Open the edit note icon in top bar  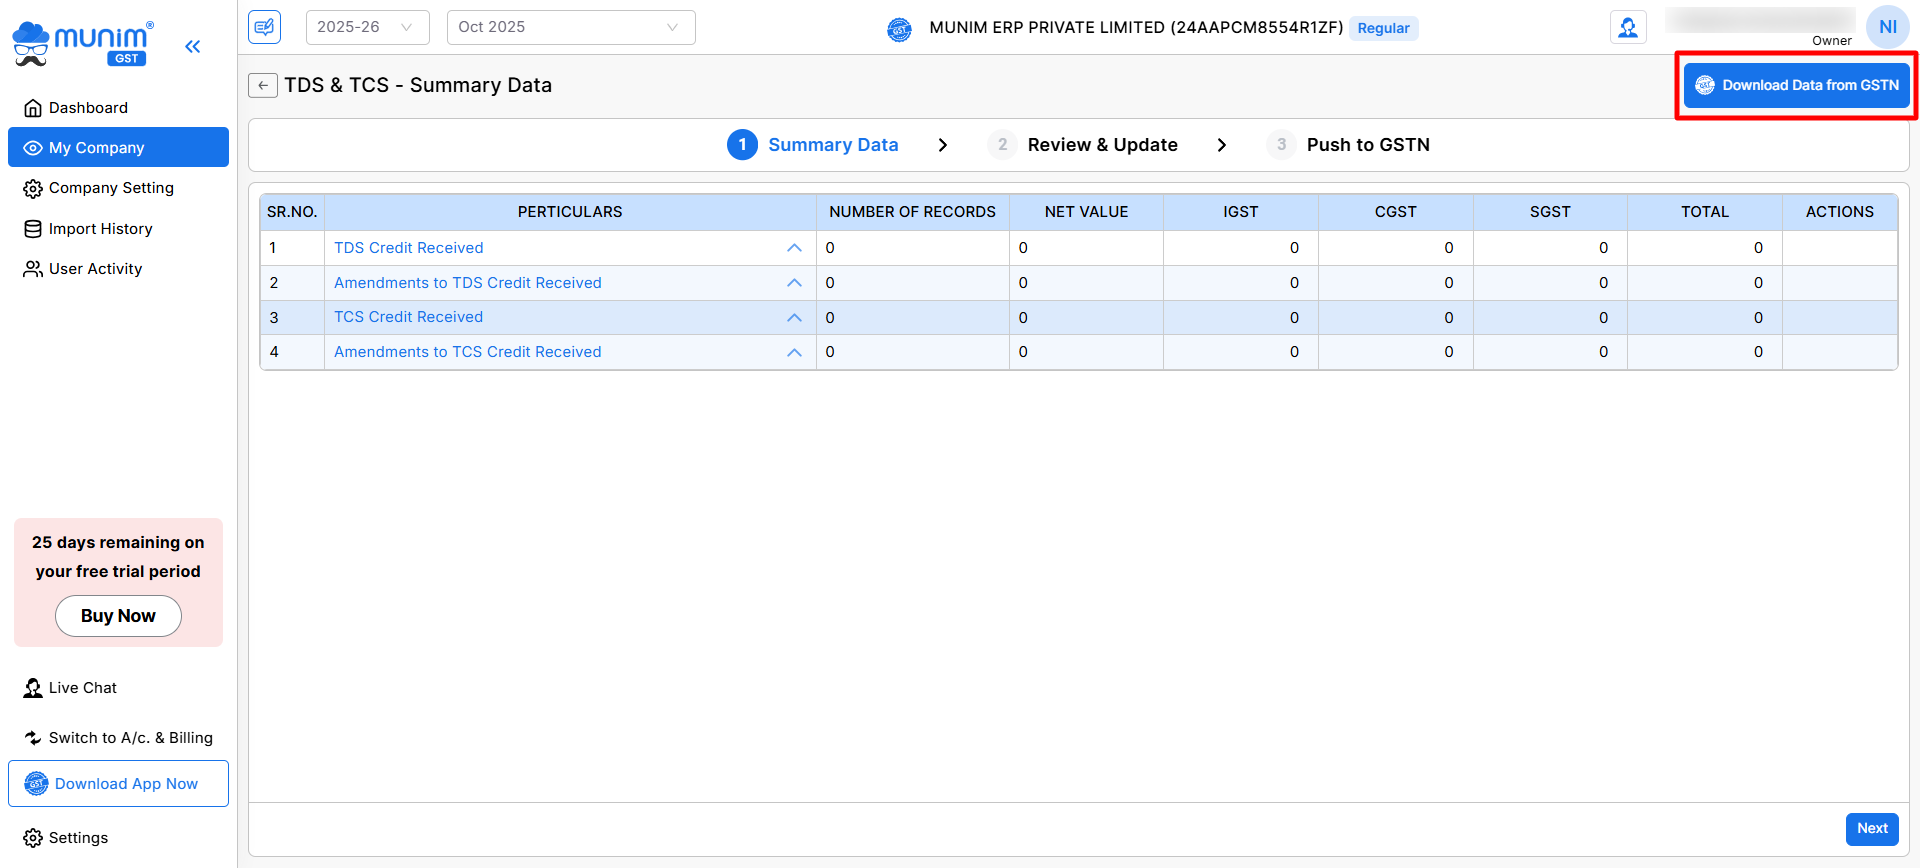[x=265, y=27]
